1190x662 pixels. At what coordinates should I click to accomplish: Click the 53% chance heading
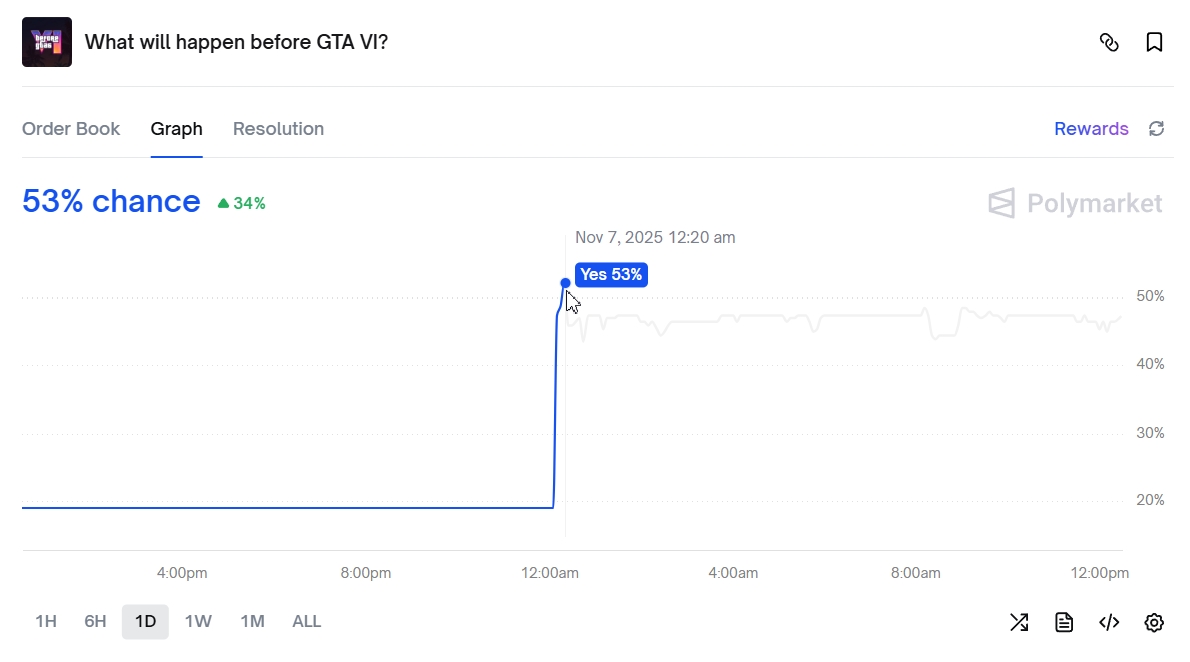coord(110,201)
